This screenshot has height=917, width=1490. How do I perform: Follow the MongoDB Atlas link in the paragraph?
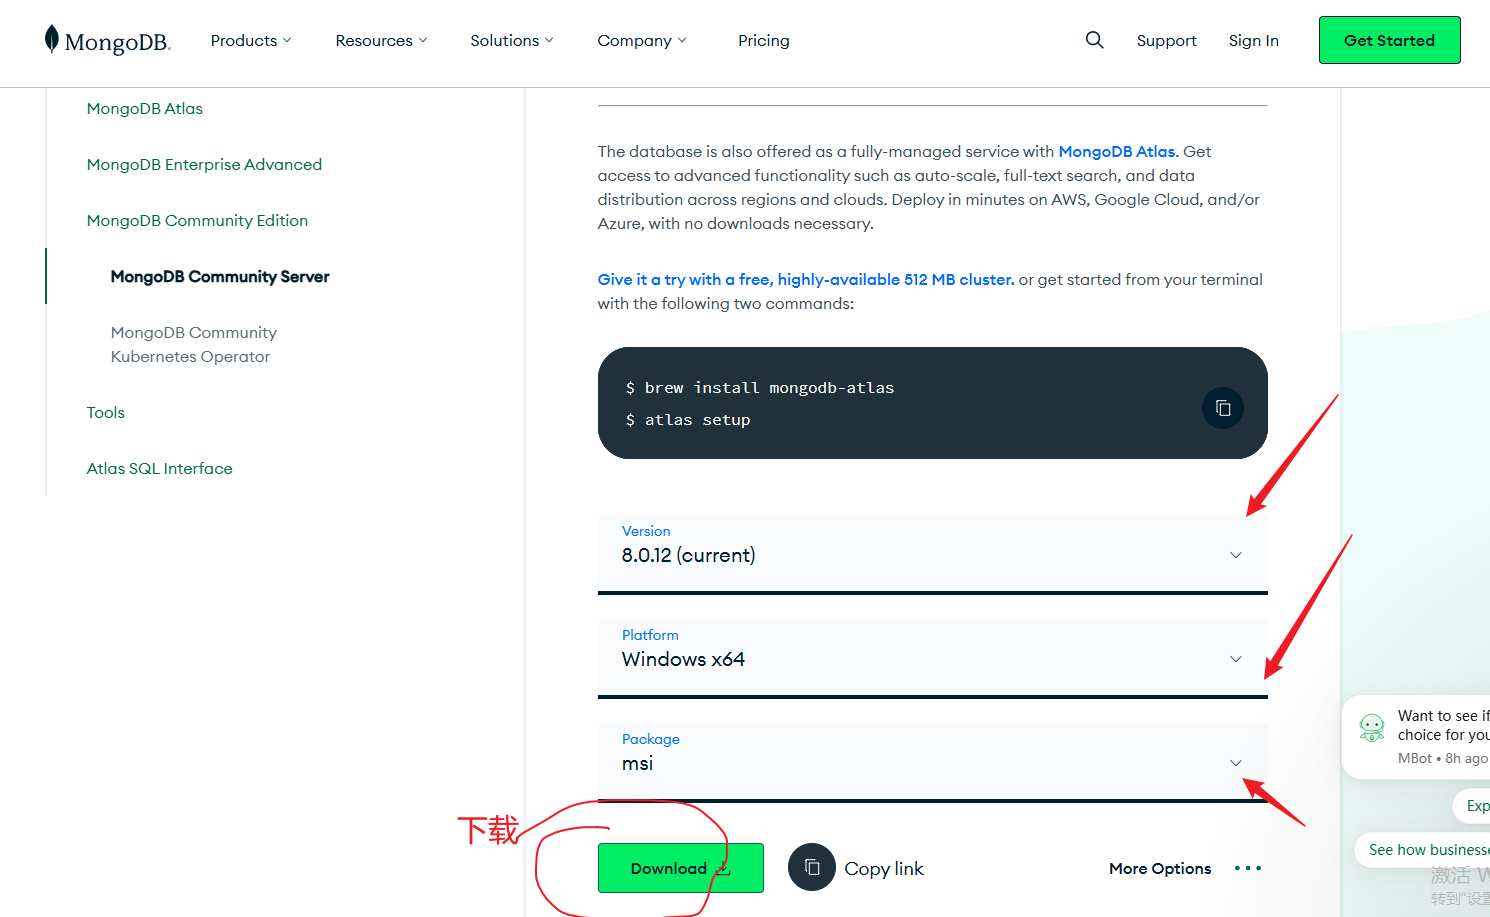(x=1117, y=151)
